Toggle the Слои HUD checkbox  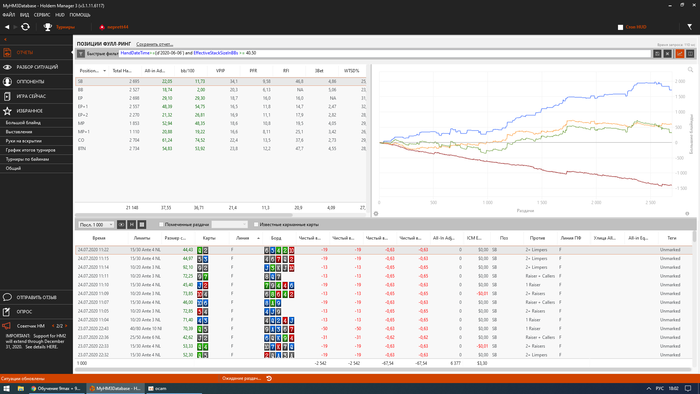pyautogui.click(x=620, y=27)
